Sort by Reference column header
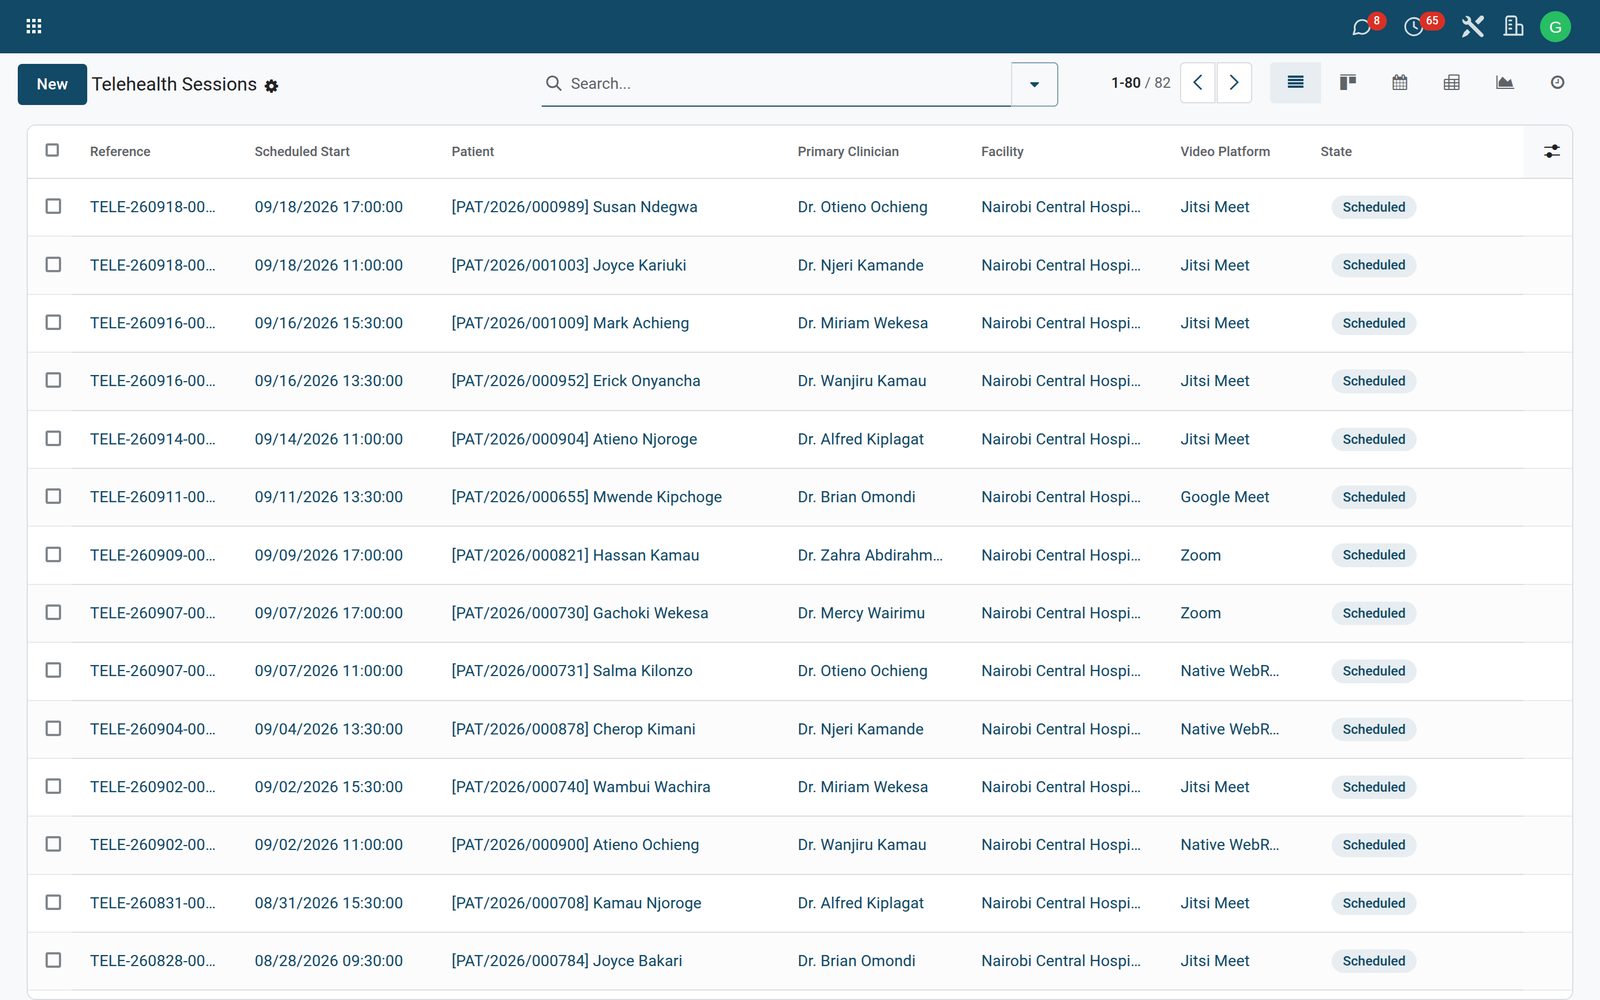The width and height of the screenshot is (1600, 1000). click(x=120, y=152)
